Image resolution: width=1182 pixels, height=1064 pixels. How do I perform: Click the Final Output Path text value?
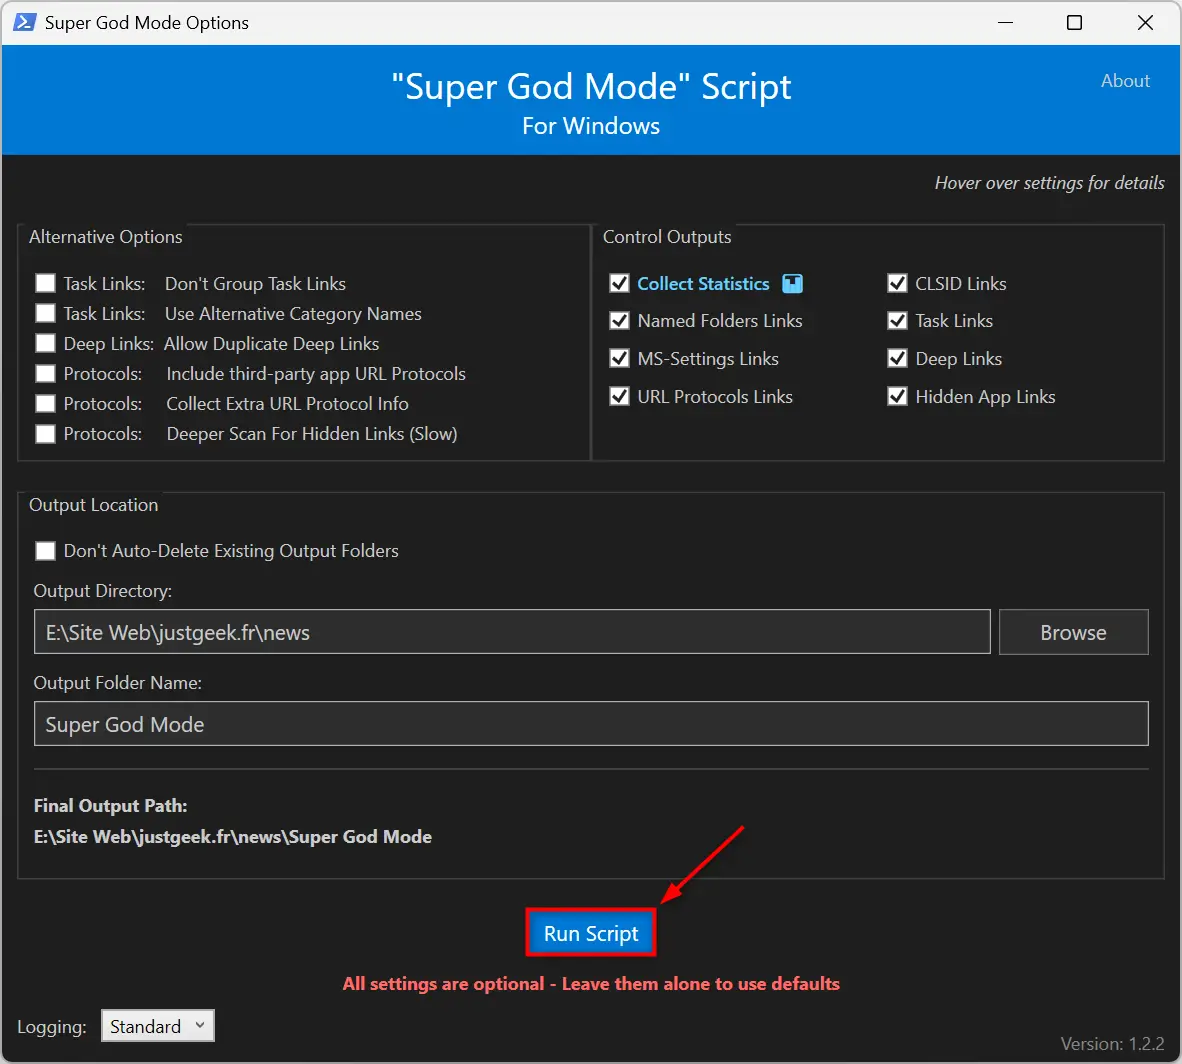click(233, 837)
